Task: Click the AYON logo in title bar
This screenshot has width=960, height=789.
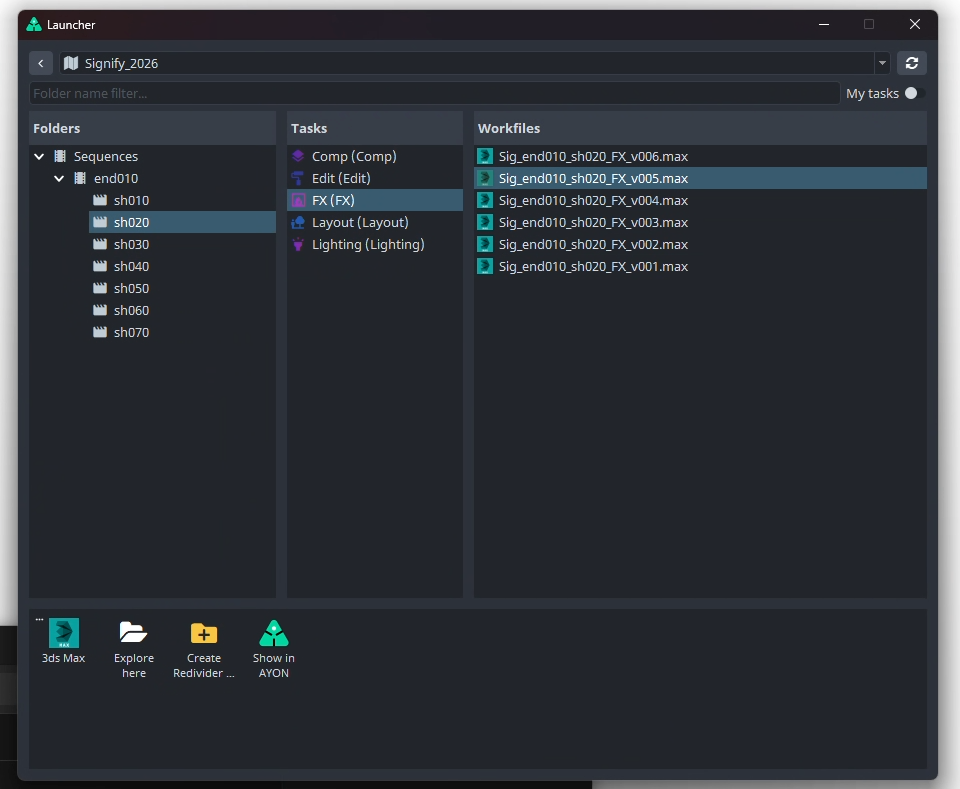Action: tap(34, 24)
